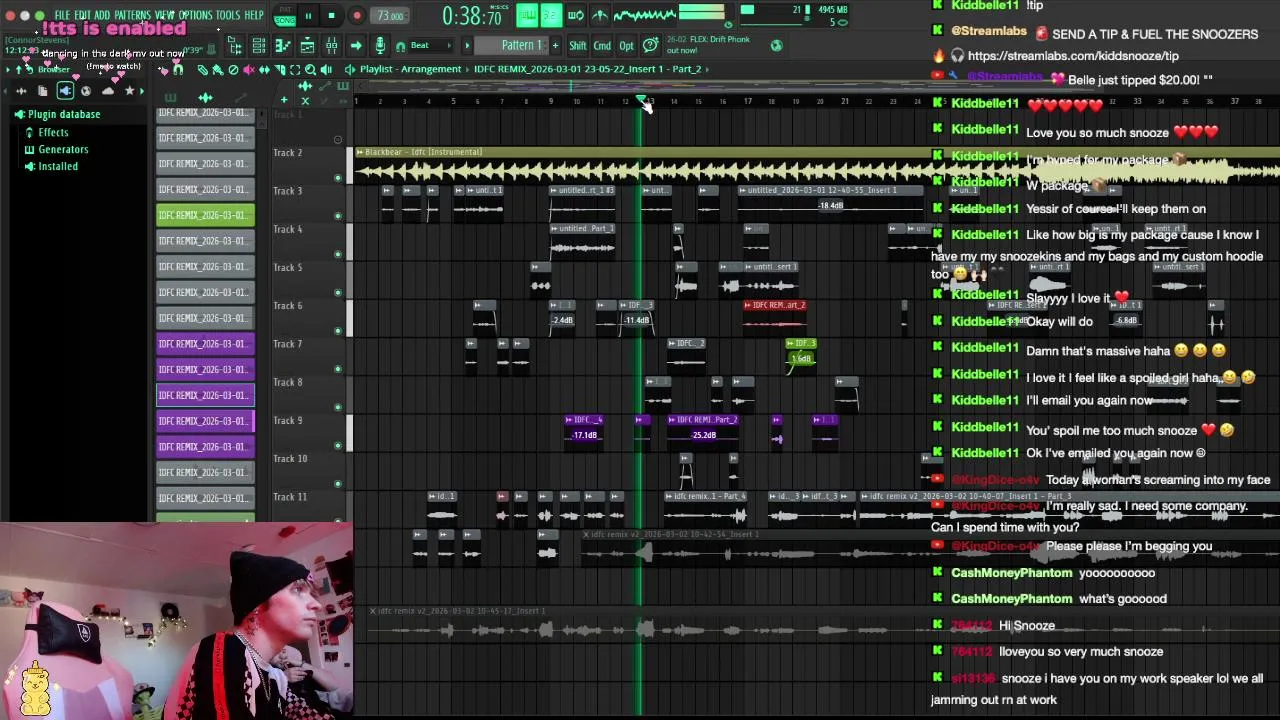Image resolution: width=1280 pixels, height=720 pixels.
Task: Open the TOOLS menu
Action: point(228,16)
